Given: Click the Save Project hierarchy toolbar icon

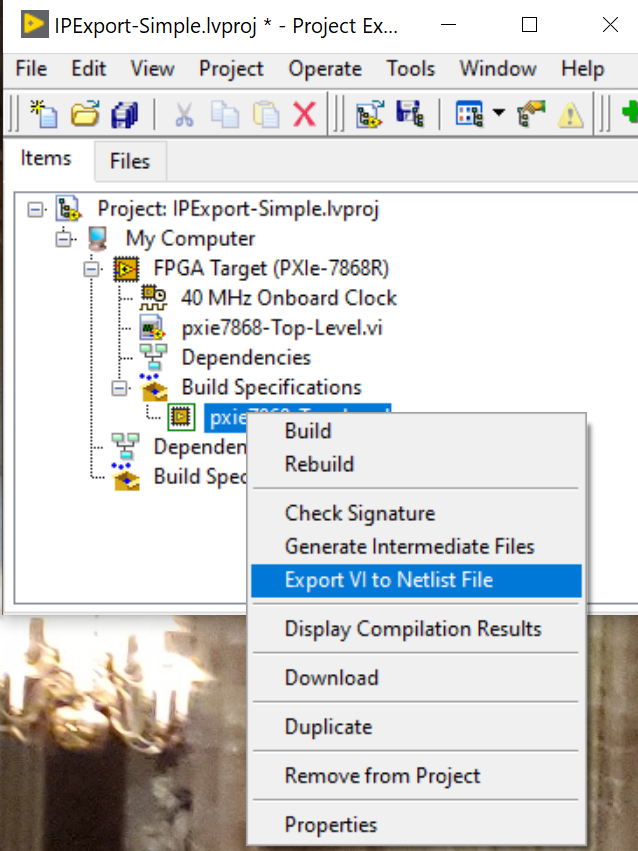Looking at the screenshot, I should pos(410,114).
